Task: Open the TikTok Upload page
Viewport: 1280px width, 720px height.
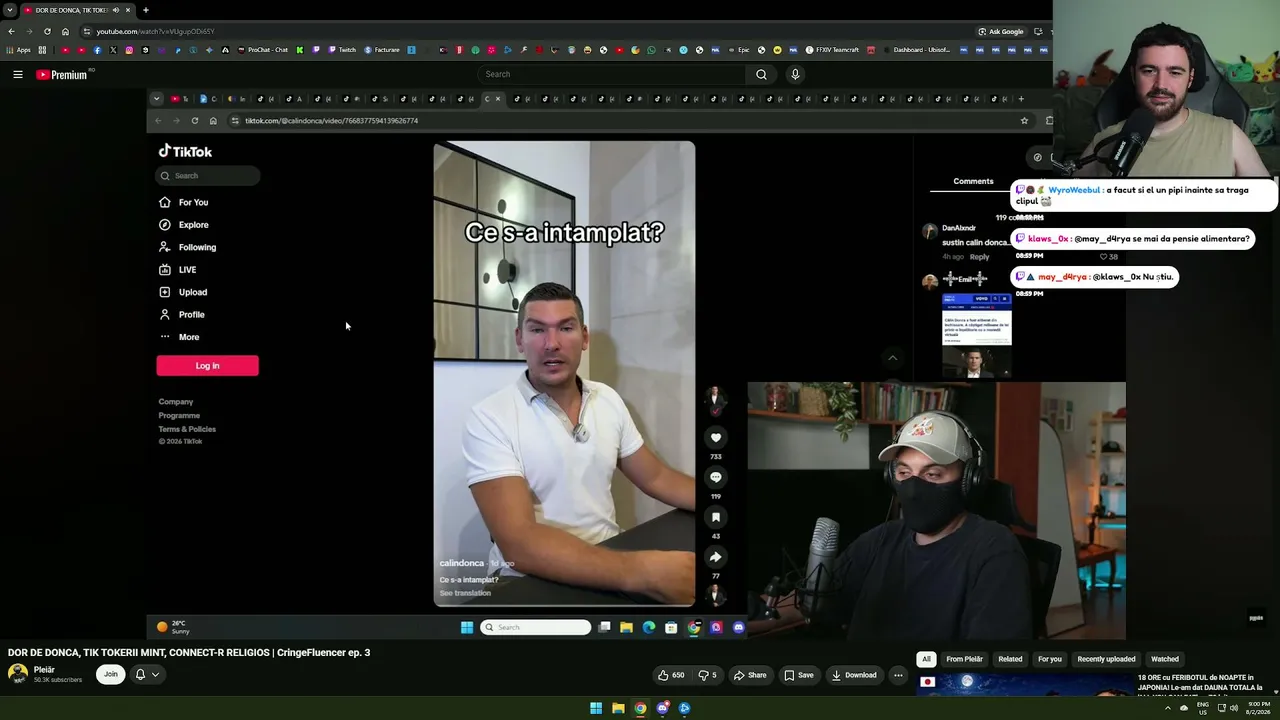Action: coord(183,292)
